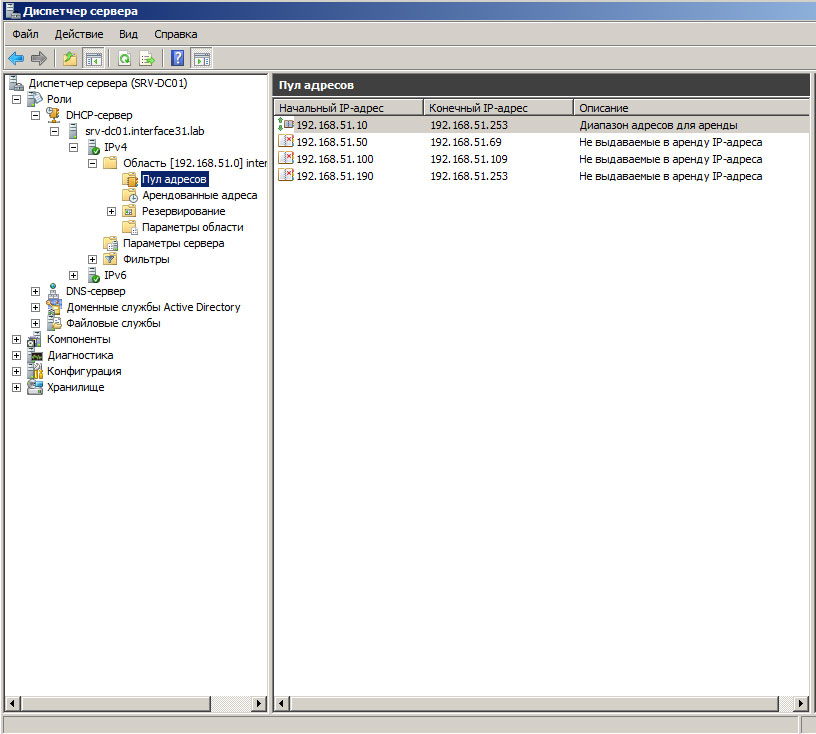This screenshot has width=816, height=734.
Task: Expand the DNS-сервер role
Action: pos(36,291)
